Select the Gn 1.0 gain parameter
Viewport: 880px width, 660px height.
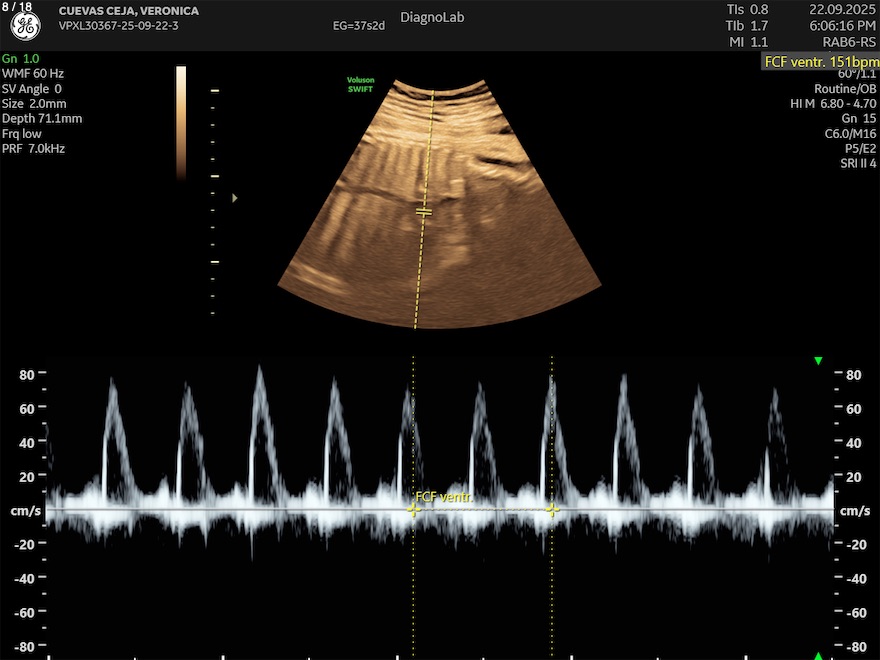tap(21, 59)
